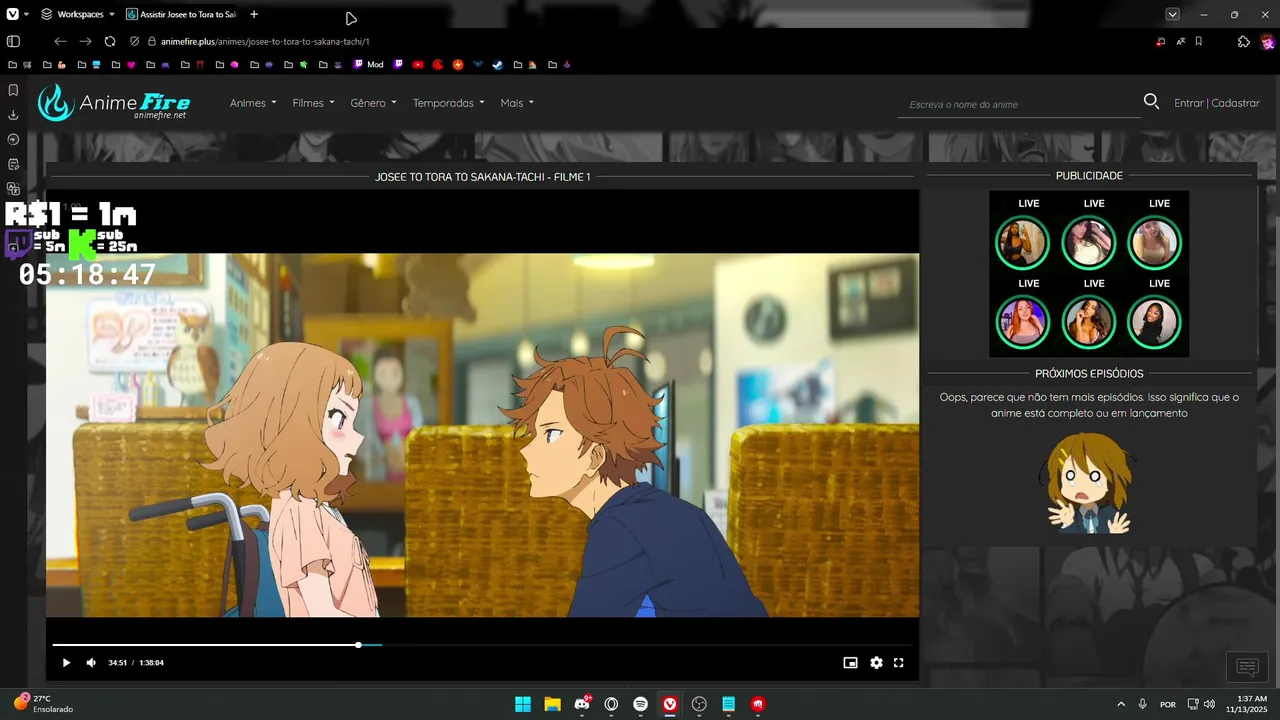Click the anime name search field
The height and width of the screenshot is (720, 1280).
point(1018,104)
